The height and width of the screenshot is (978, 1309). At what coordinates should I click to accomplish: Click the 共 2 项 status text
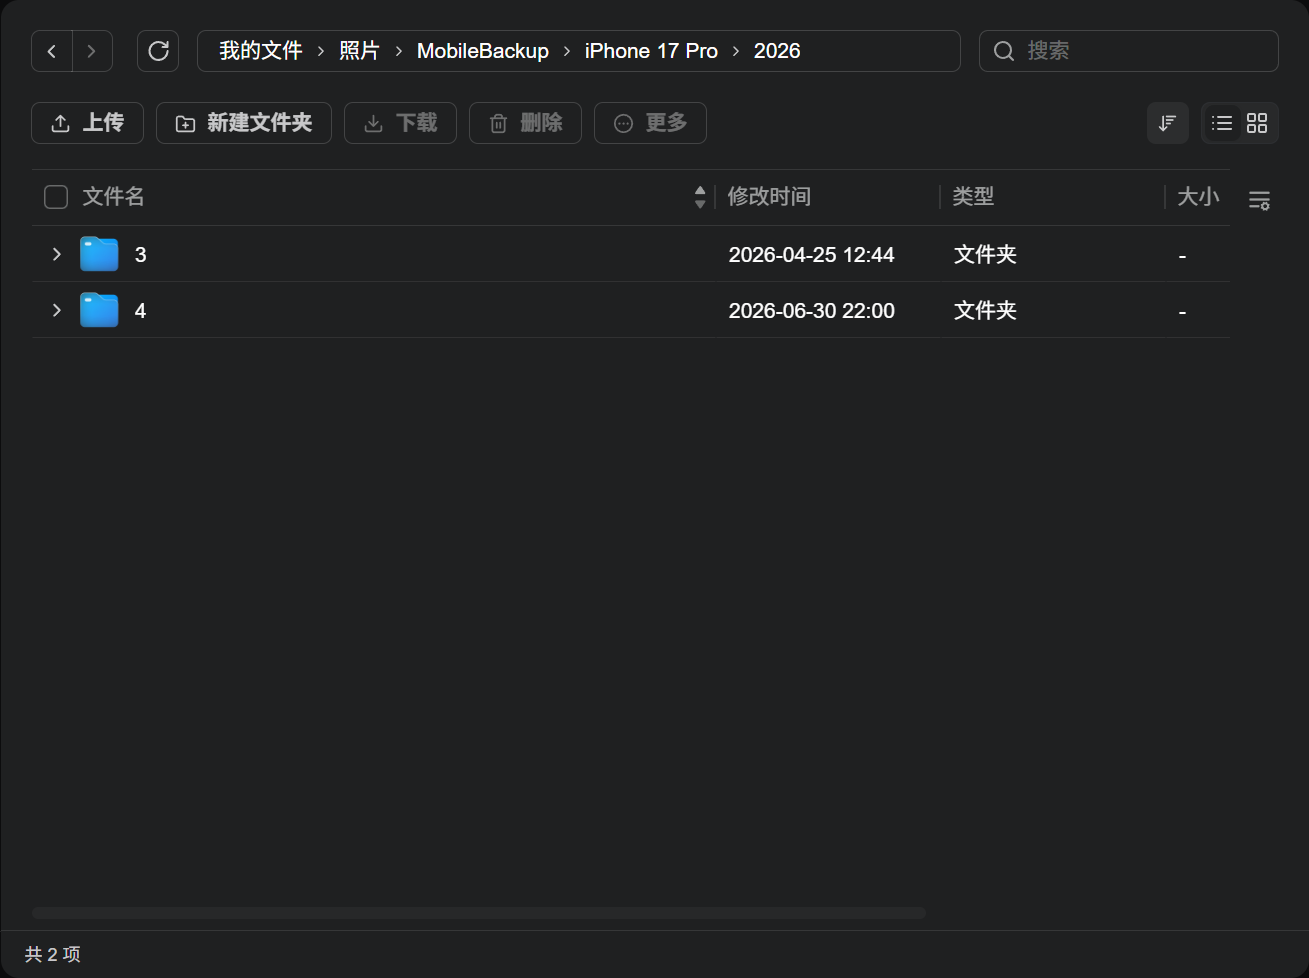[x=53, y=955]
